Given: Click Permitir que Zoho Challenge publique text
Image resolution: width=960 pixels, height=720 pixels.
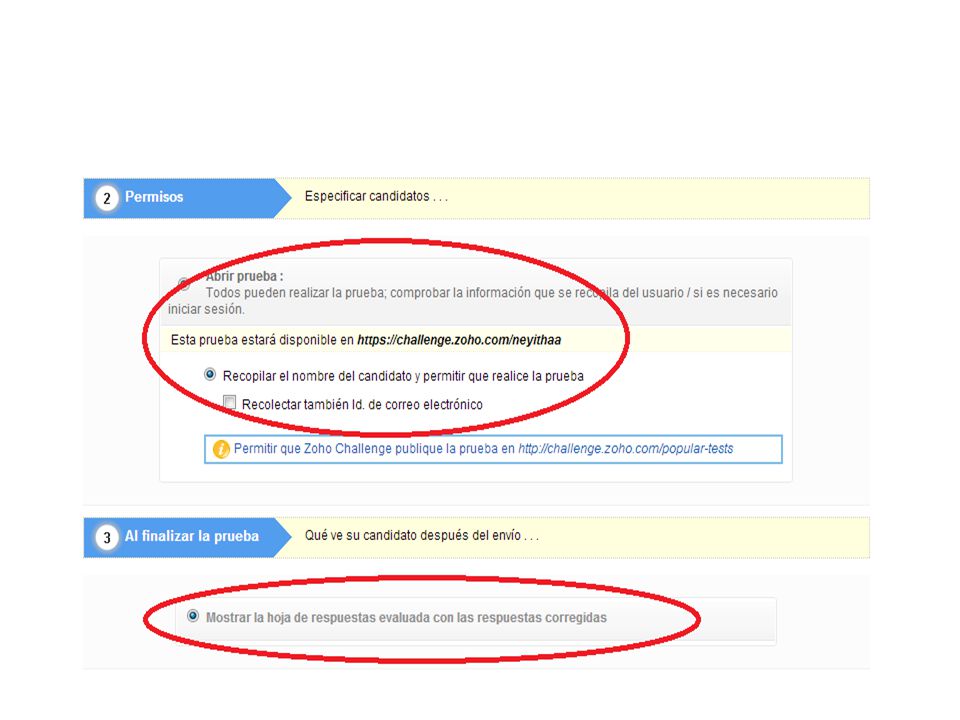Looking at the screenshot, I should pos(374,449).
